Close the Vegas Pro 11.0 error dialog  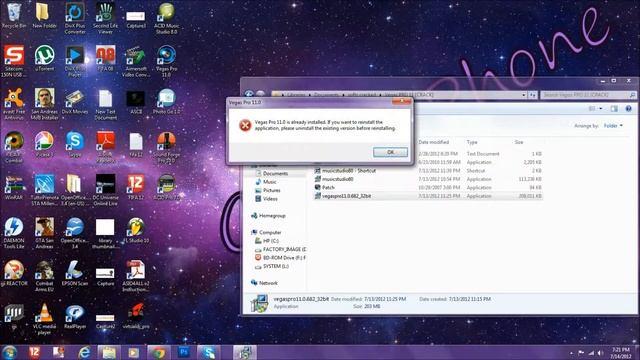point(402,101)
